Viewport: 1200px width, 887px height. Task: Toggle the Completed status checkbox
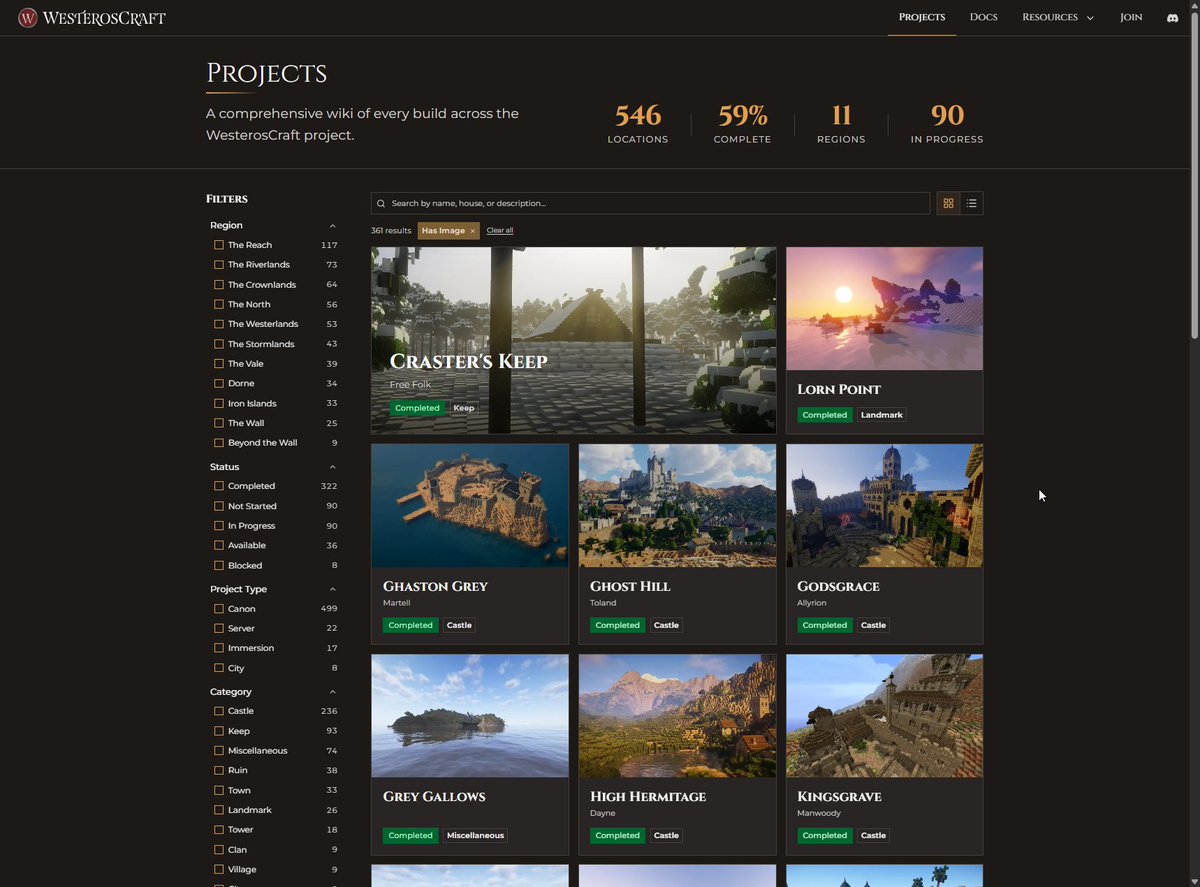[x=219, y=486]
